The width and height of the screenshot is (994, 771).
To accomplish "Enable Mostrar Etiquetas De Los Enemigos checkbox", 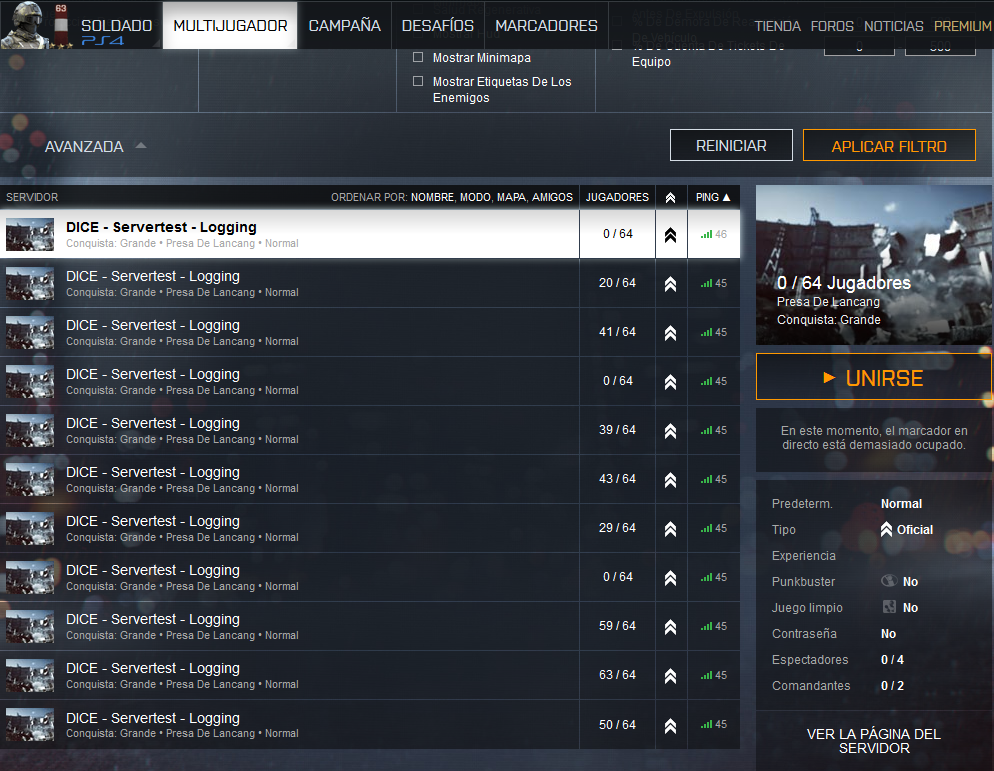I will (x=418, y=81).
